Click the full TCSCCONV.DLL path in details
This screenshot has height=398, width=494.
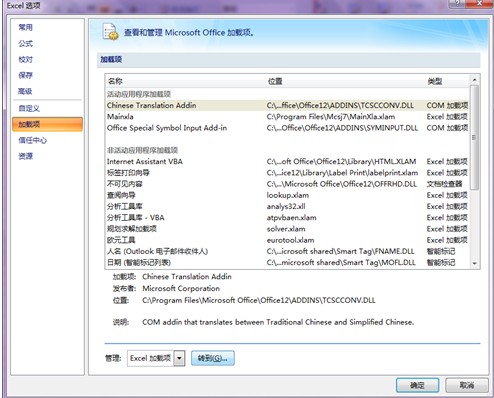(x=259, y=300)
